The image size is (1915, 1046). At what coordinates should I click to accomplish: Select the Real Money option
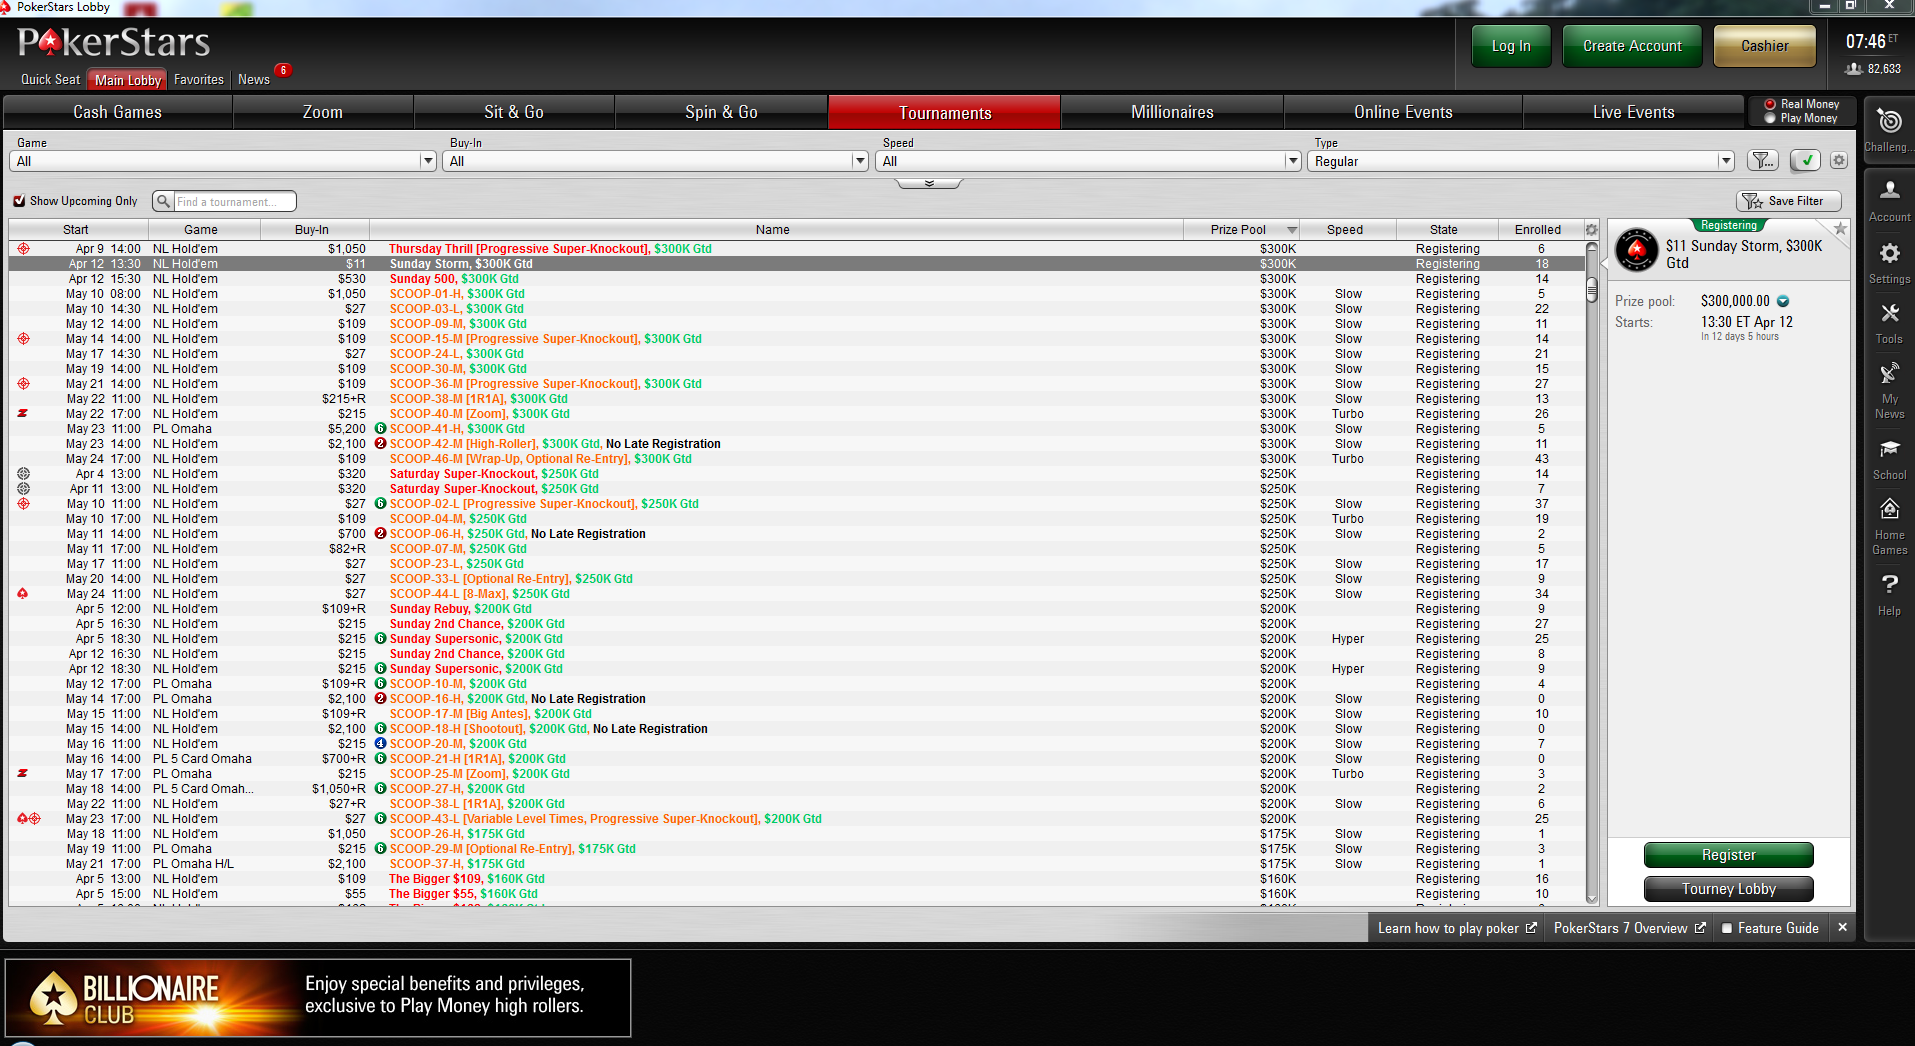[x=1770, y=104]
